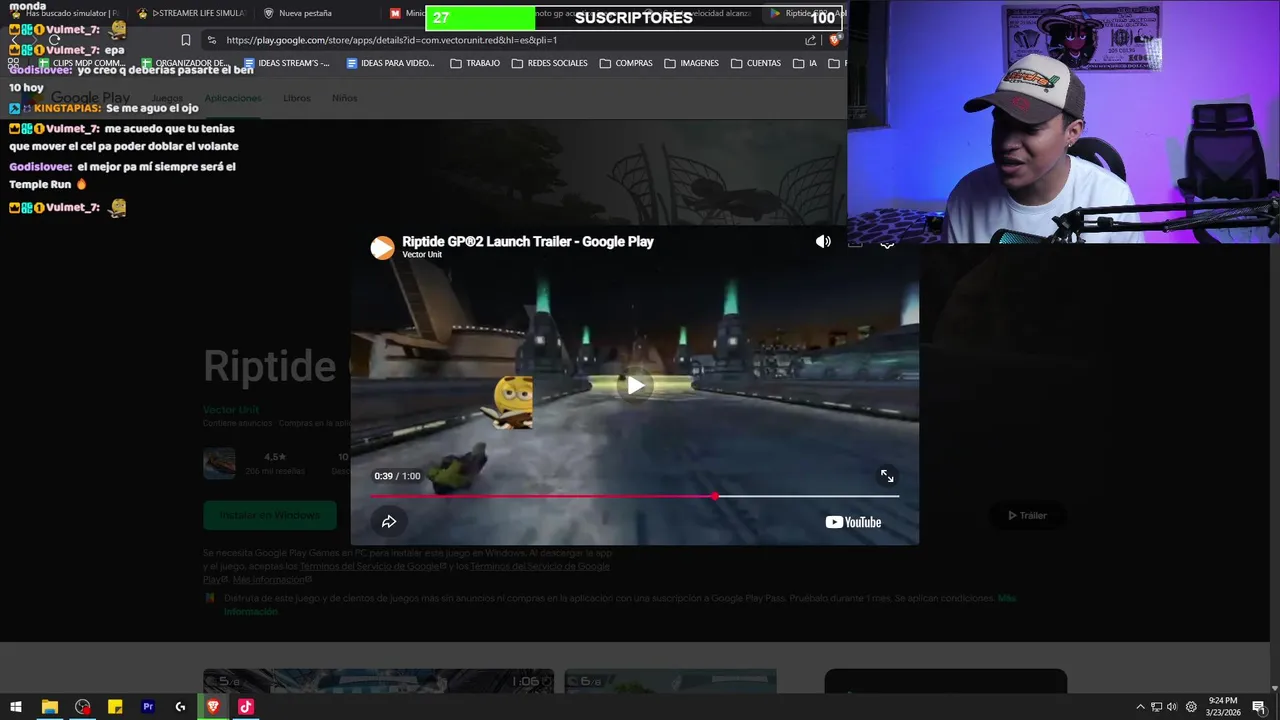Image resolution: width=1280 pixels, height=720 pixels.
Task: Open the Vector Unit developer link
Action: point(231,410)
